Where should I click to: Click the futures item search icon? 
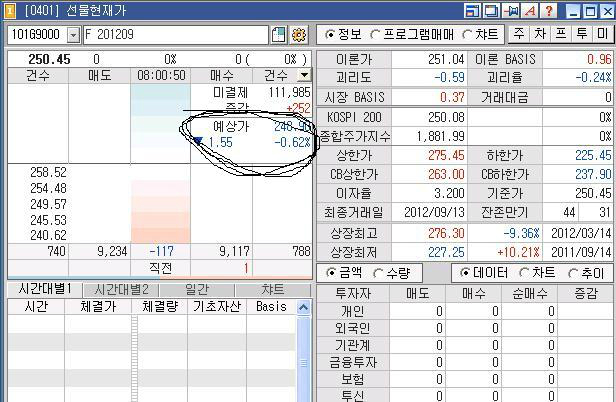pos(279,34)
